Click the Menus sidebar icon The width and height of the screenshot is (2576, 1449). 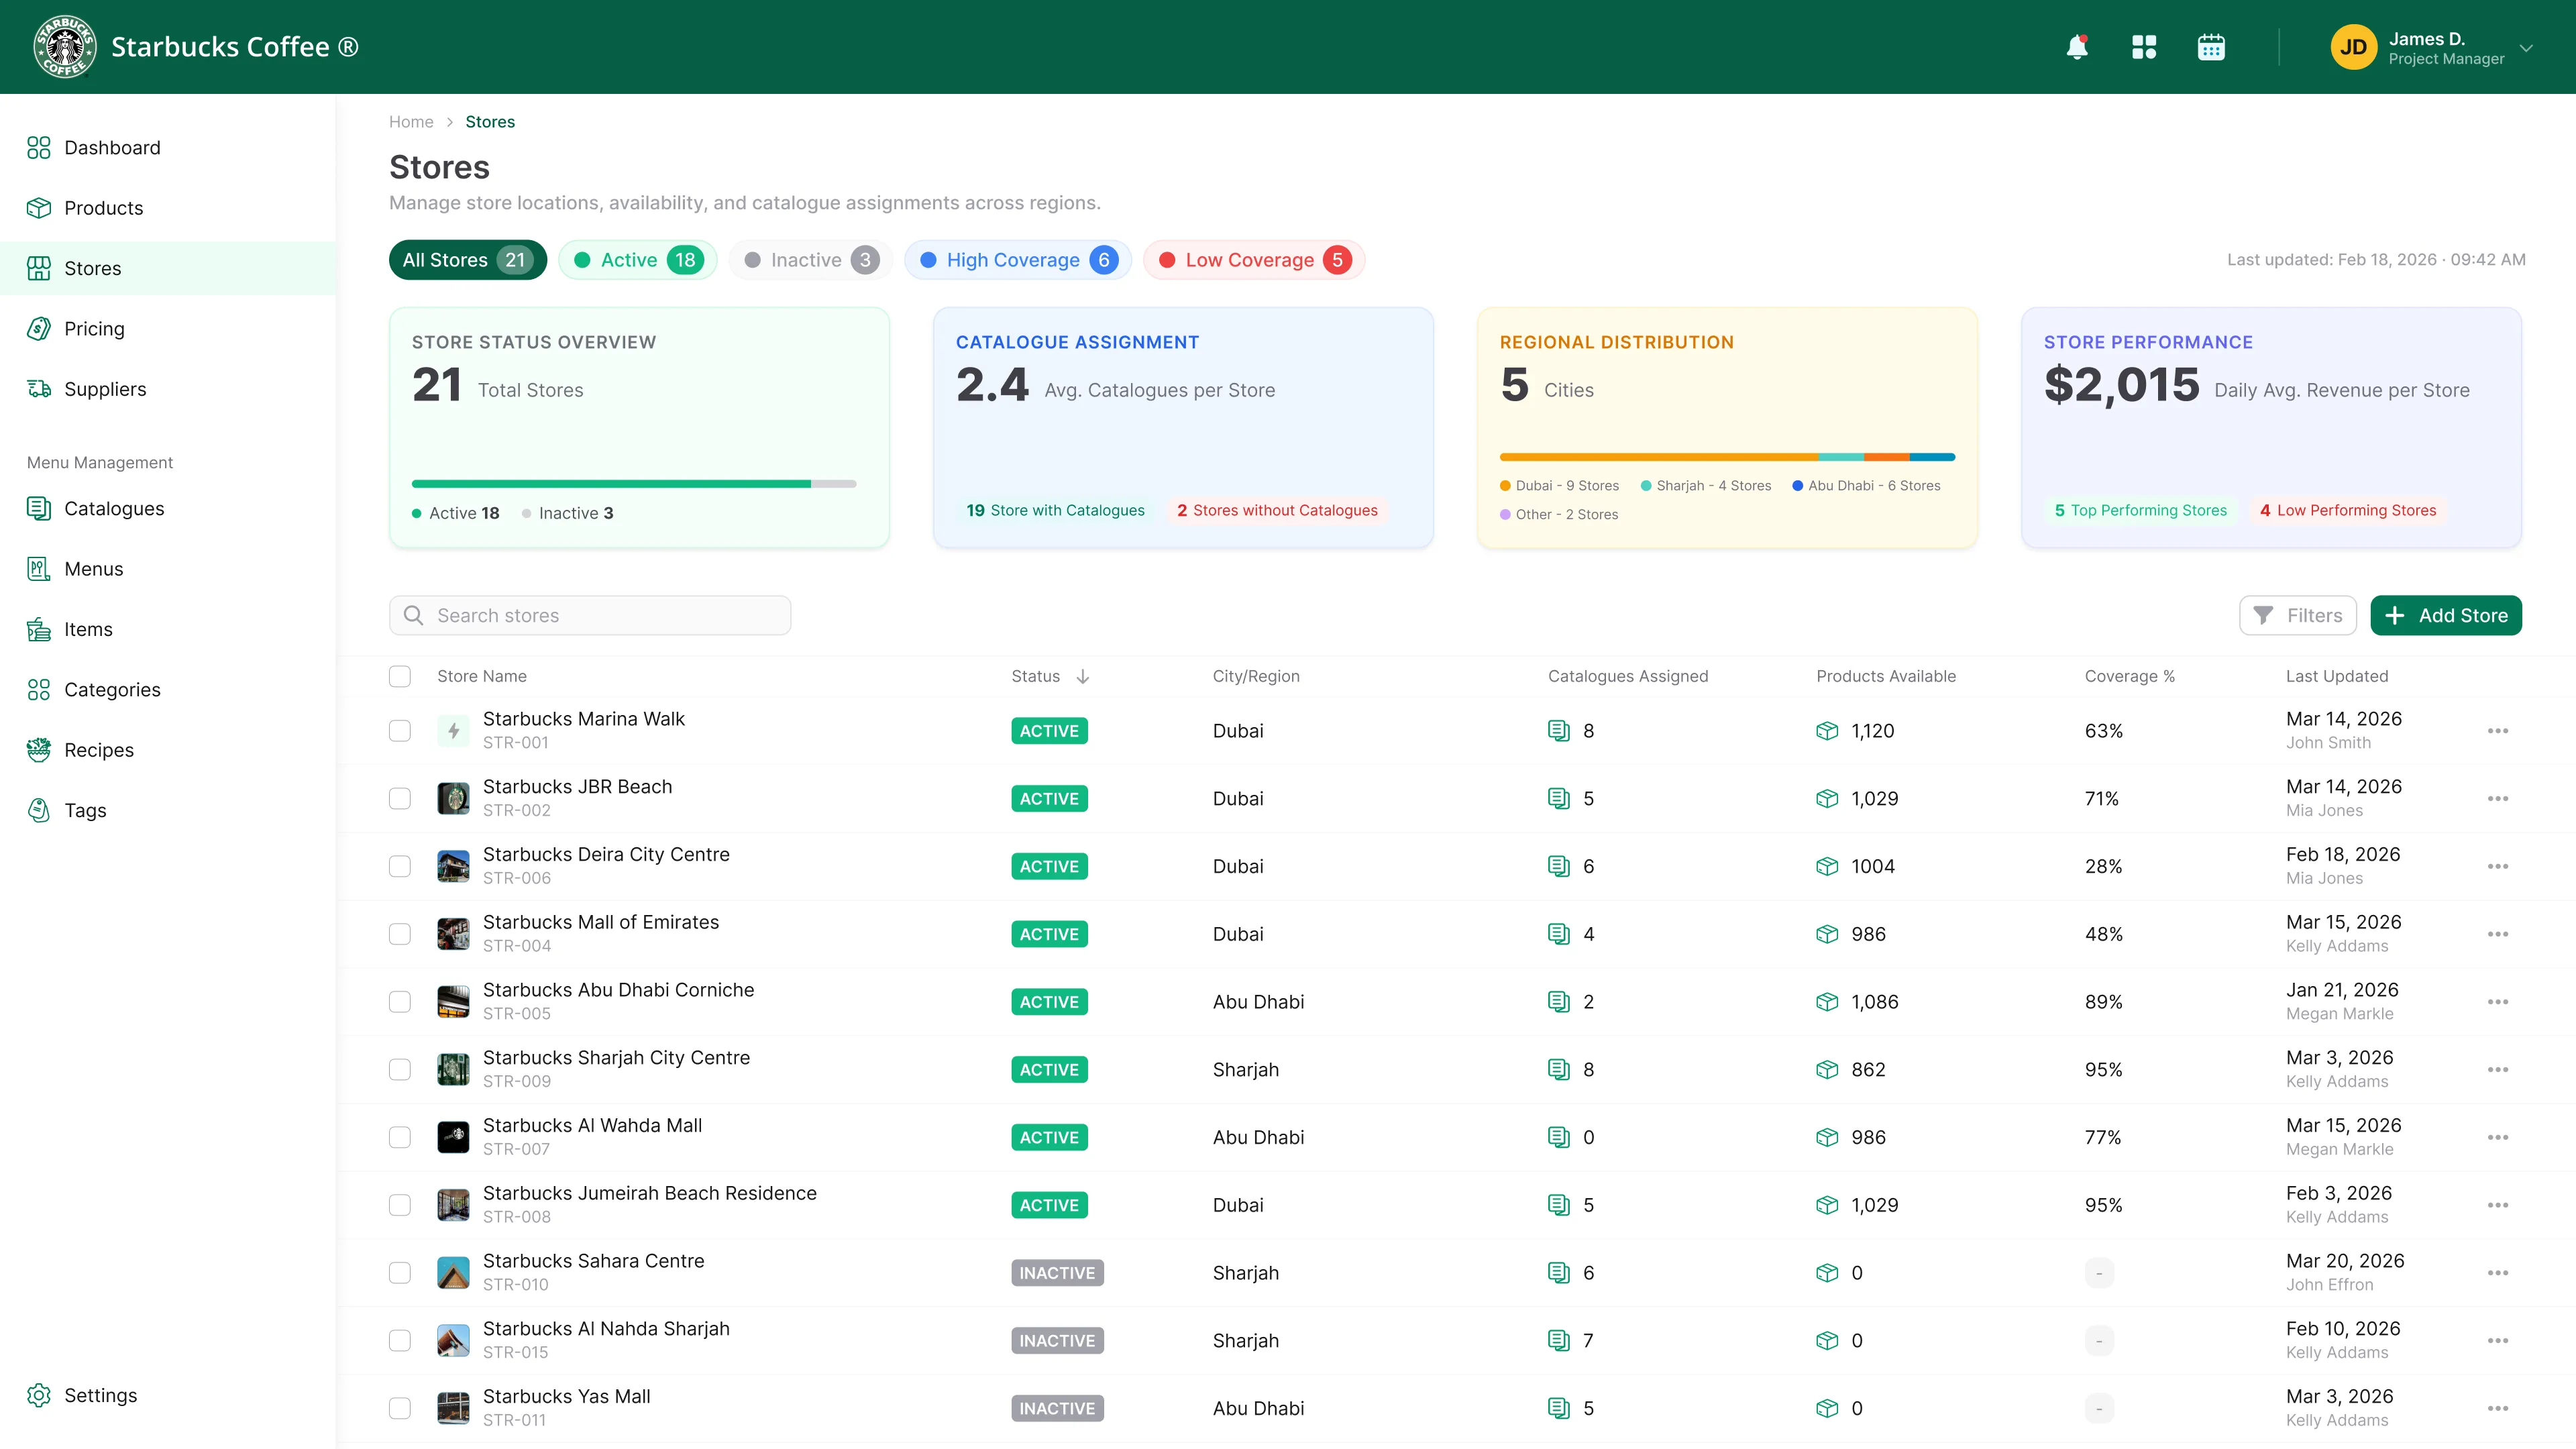(39, 569)
